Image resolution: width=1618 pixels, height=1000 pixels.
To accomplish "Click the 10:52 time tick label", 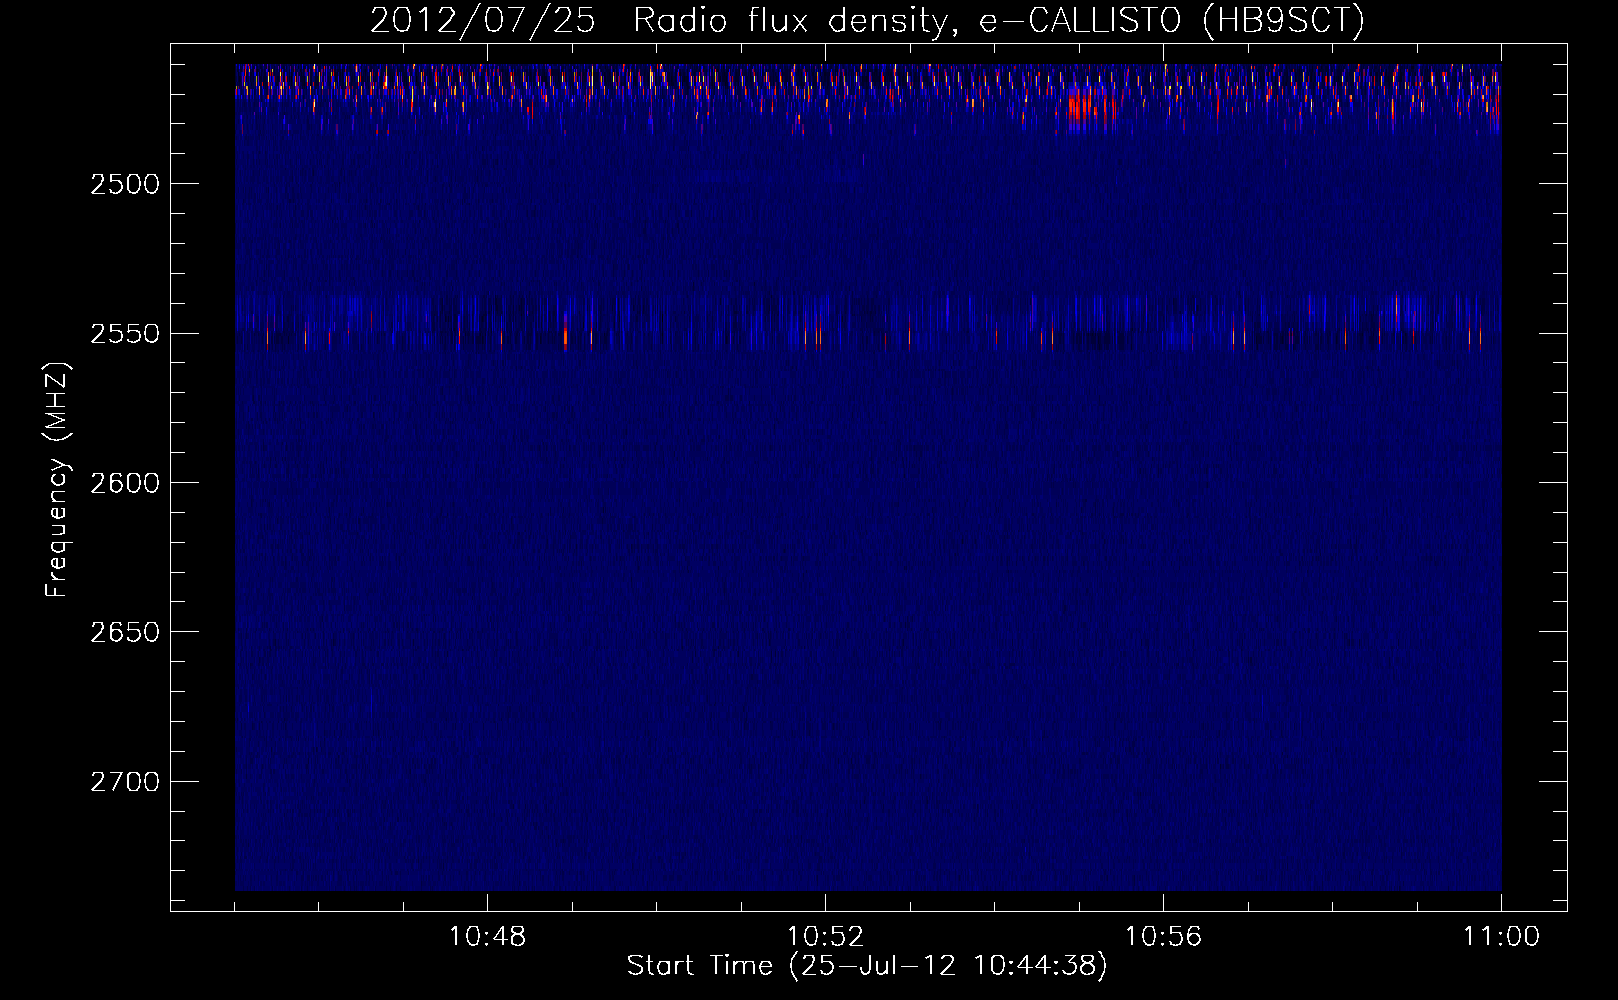I will pos(825,937).
